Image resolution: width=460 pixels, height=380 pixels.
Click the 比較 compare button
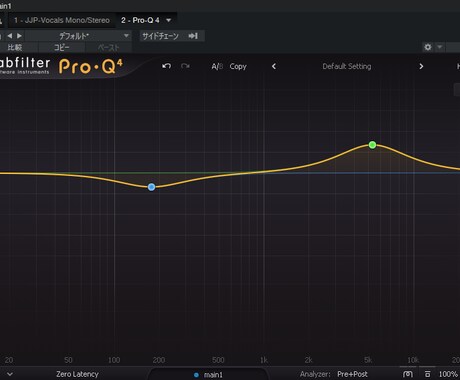pyautogui.click(x=15, y=47)
